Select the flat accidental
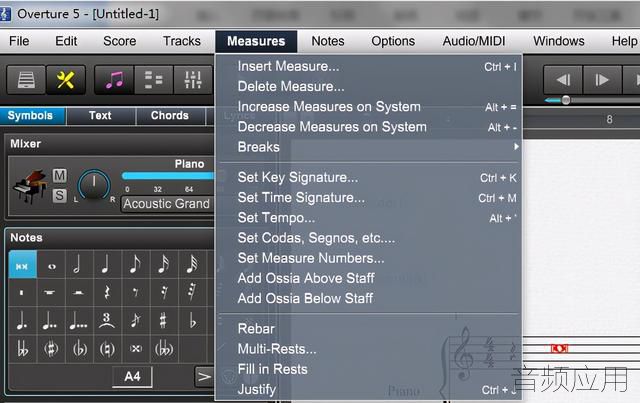The height and width of the screenshot is (403, 640). [192, 321]
